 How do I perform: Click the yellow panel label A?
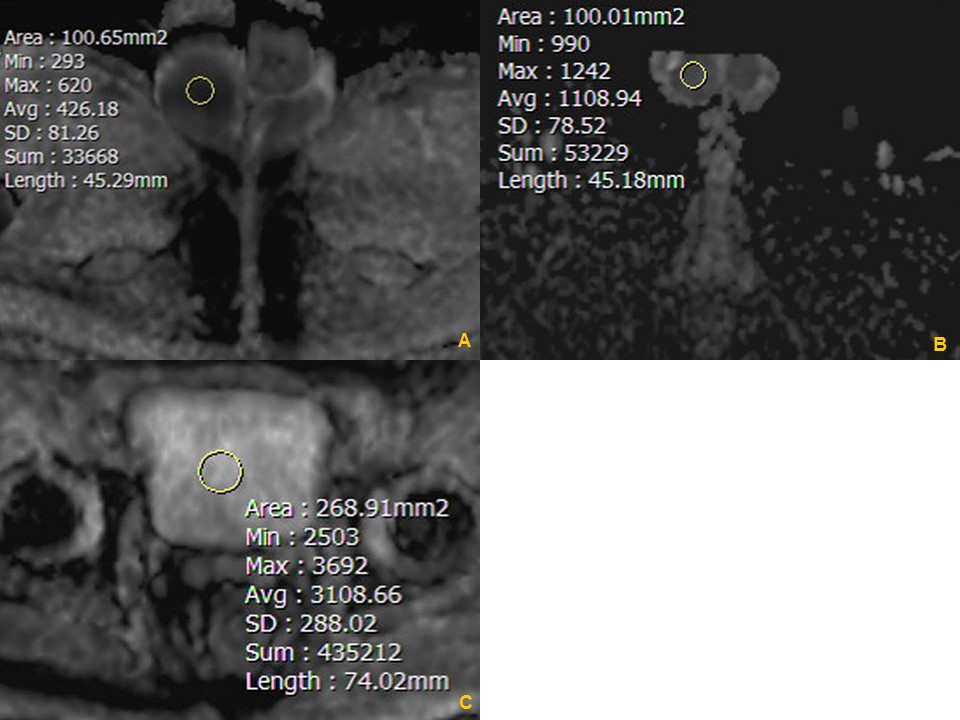[x=463, y=342]
